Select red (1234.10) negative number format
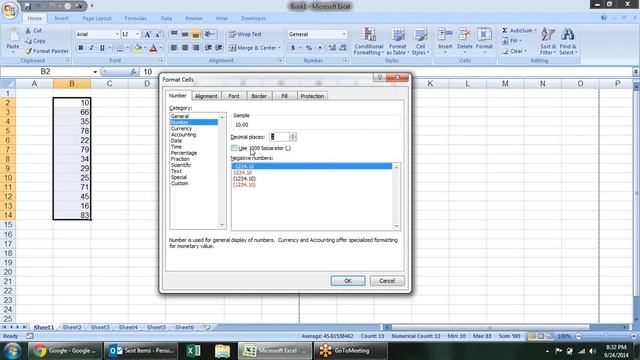This screenshot has height=360, width=640. coord(244,185)
